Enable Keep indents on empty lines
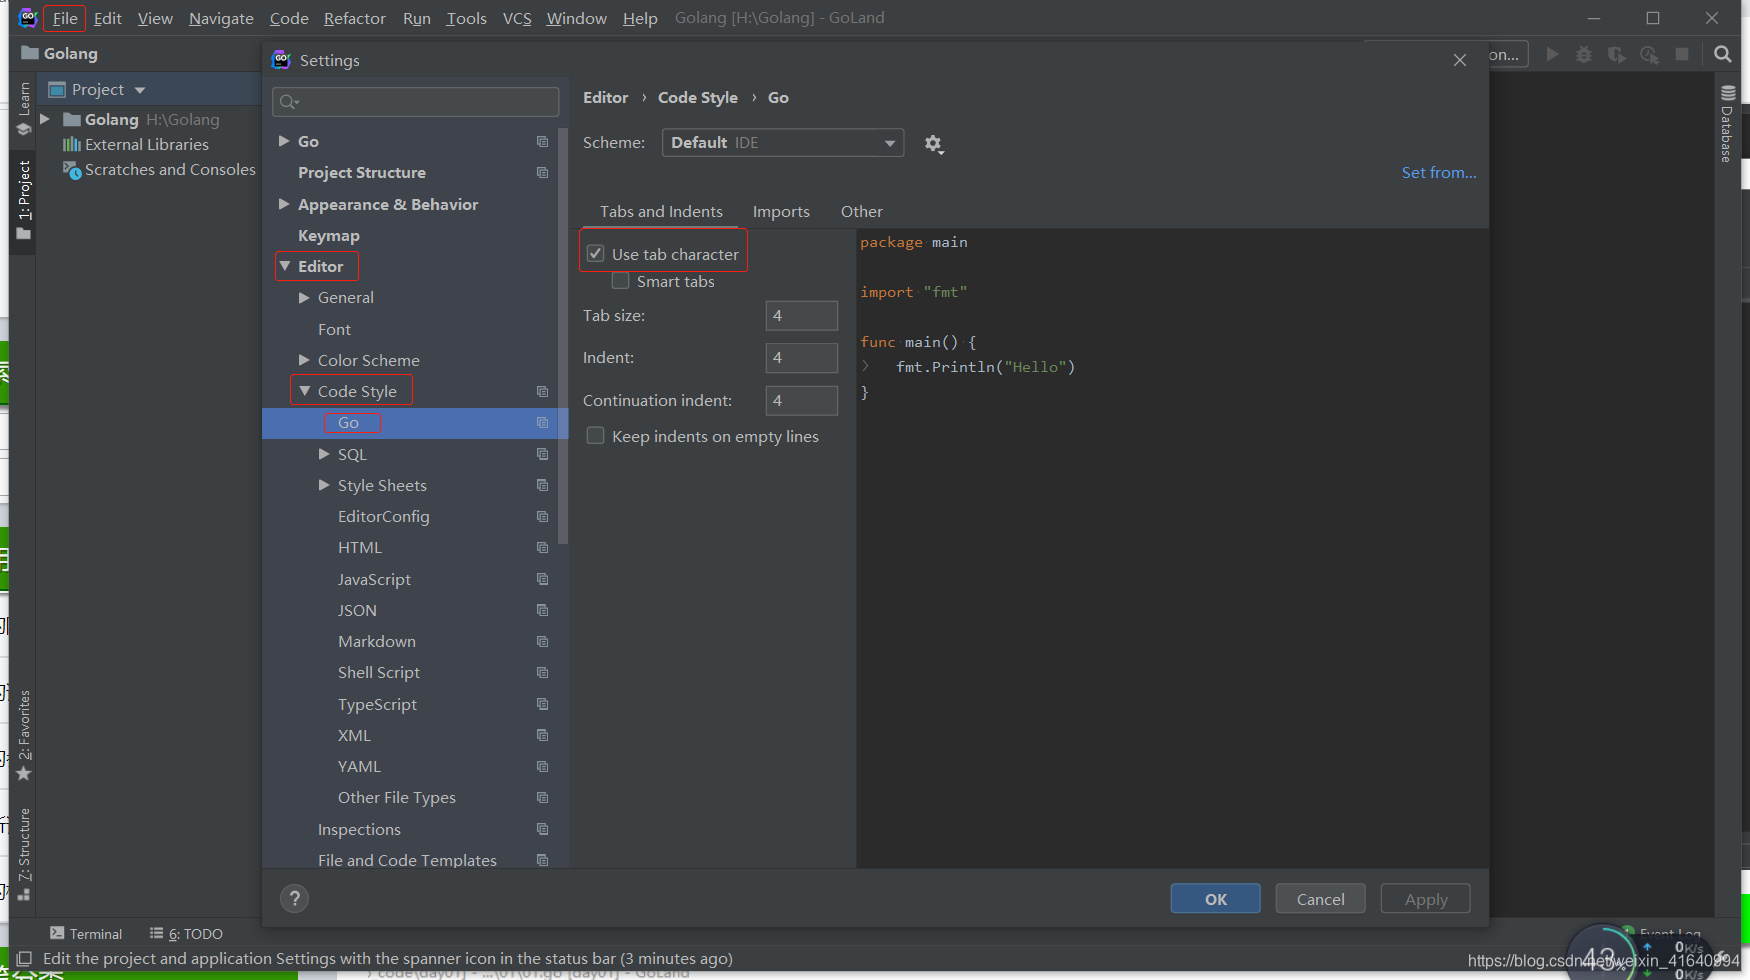 pos(595,436)
